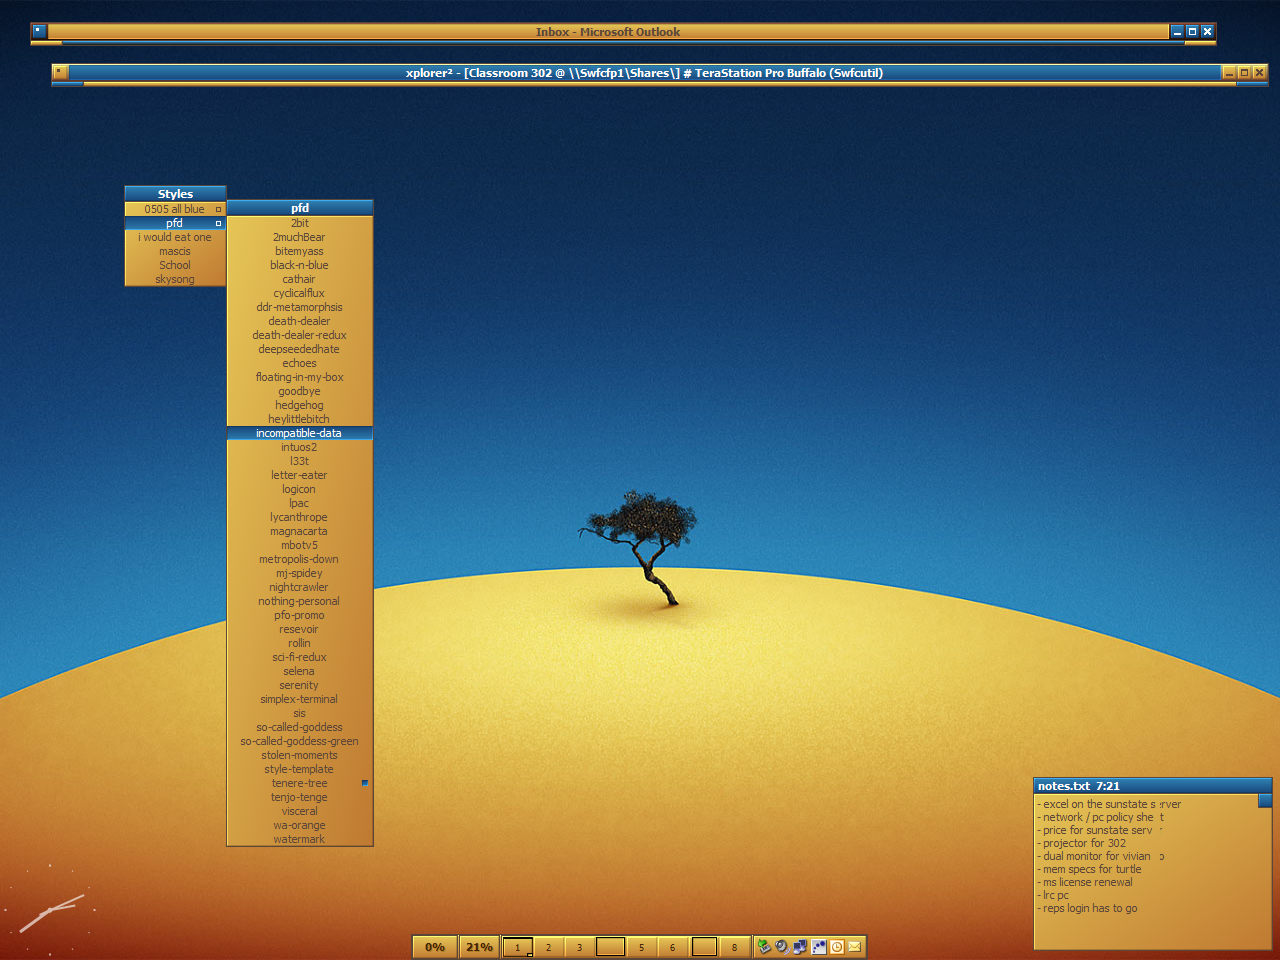Image resolution: width=1280 pixels, height=960 pixels.
Task: Select the stolen-moments style
Action: click(300, 755)
